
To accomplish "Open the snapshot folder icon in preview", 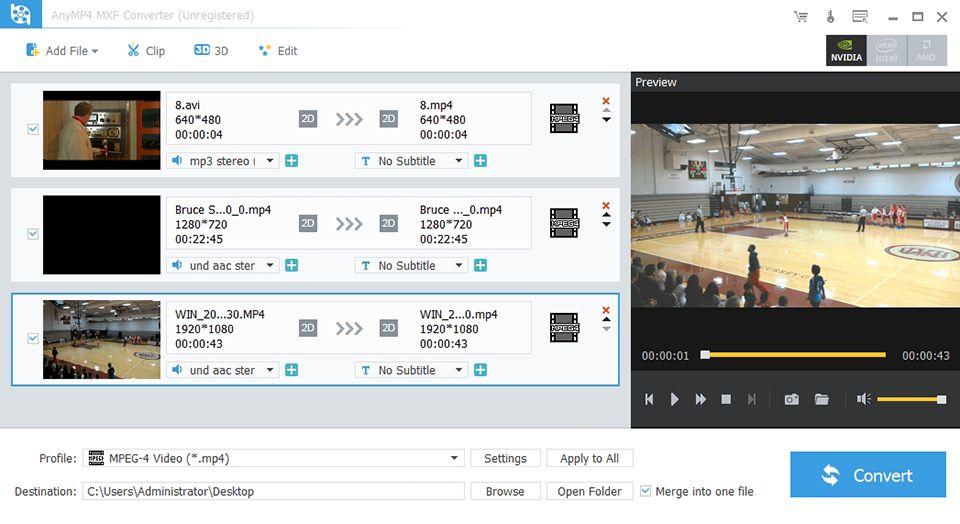I will click(821, 399).
